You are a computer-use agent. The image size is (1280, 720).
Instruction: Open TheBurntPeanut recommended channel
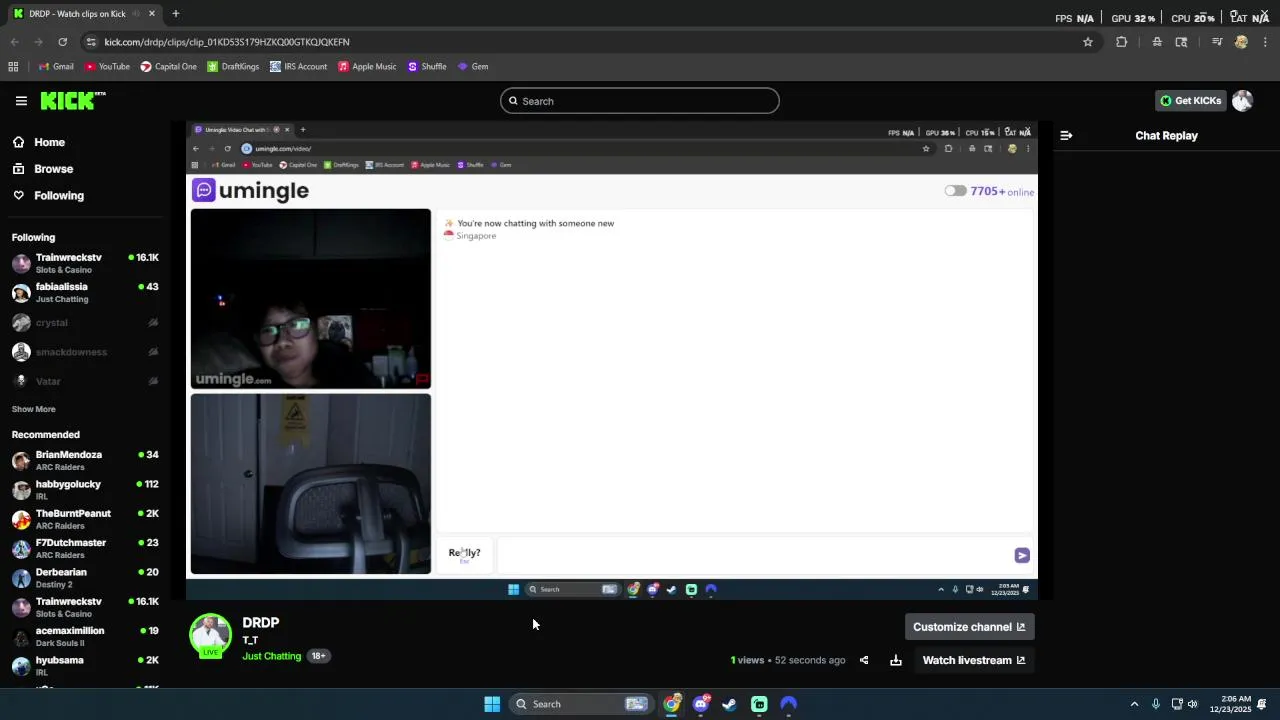coord(85,519)
